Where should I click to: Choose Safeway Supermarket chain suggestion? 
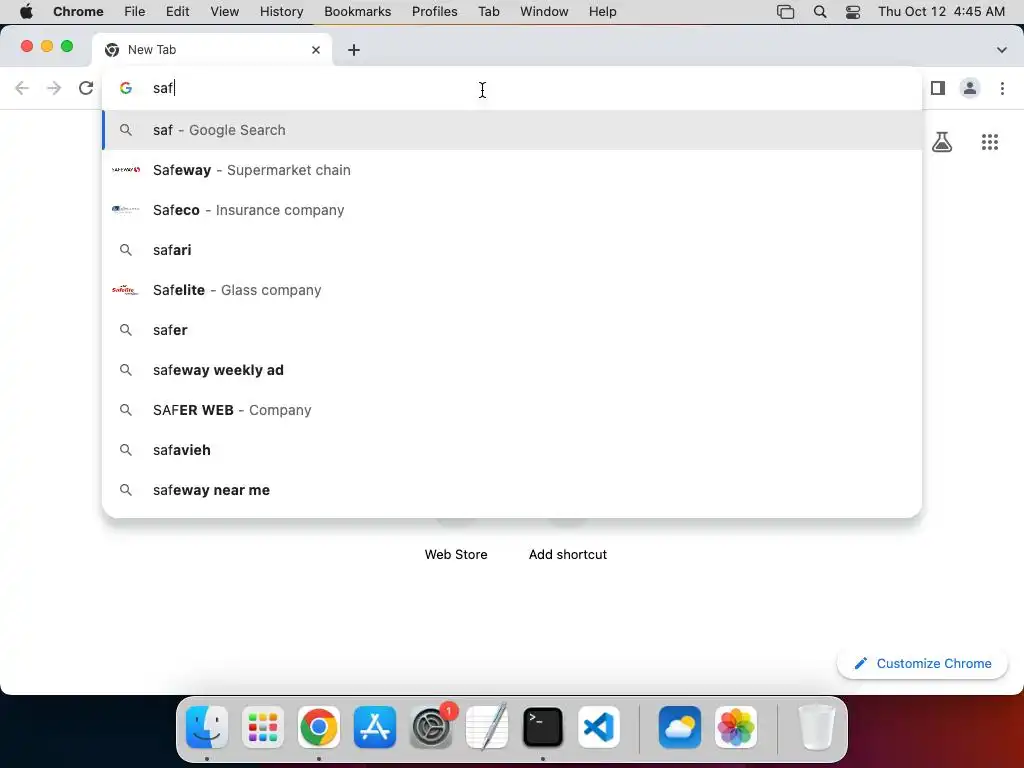512,170
